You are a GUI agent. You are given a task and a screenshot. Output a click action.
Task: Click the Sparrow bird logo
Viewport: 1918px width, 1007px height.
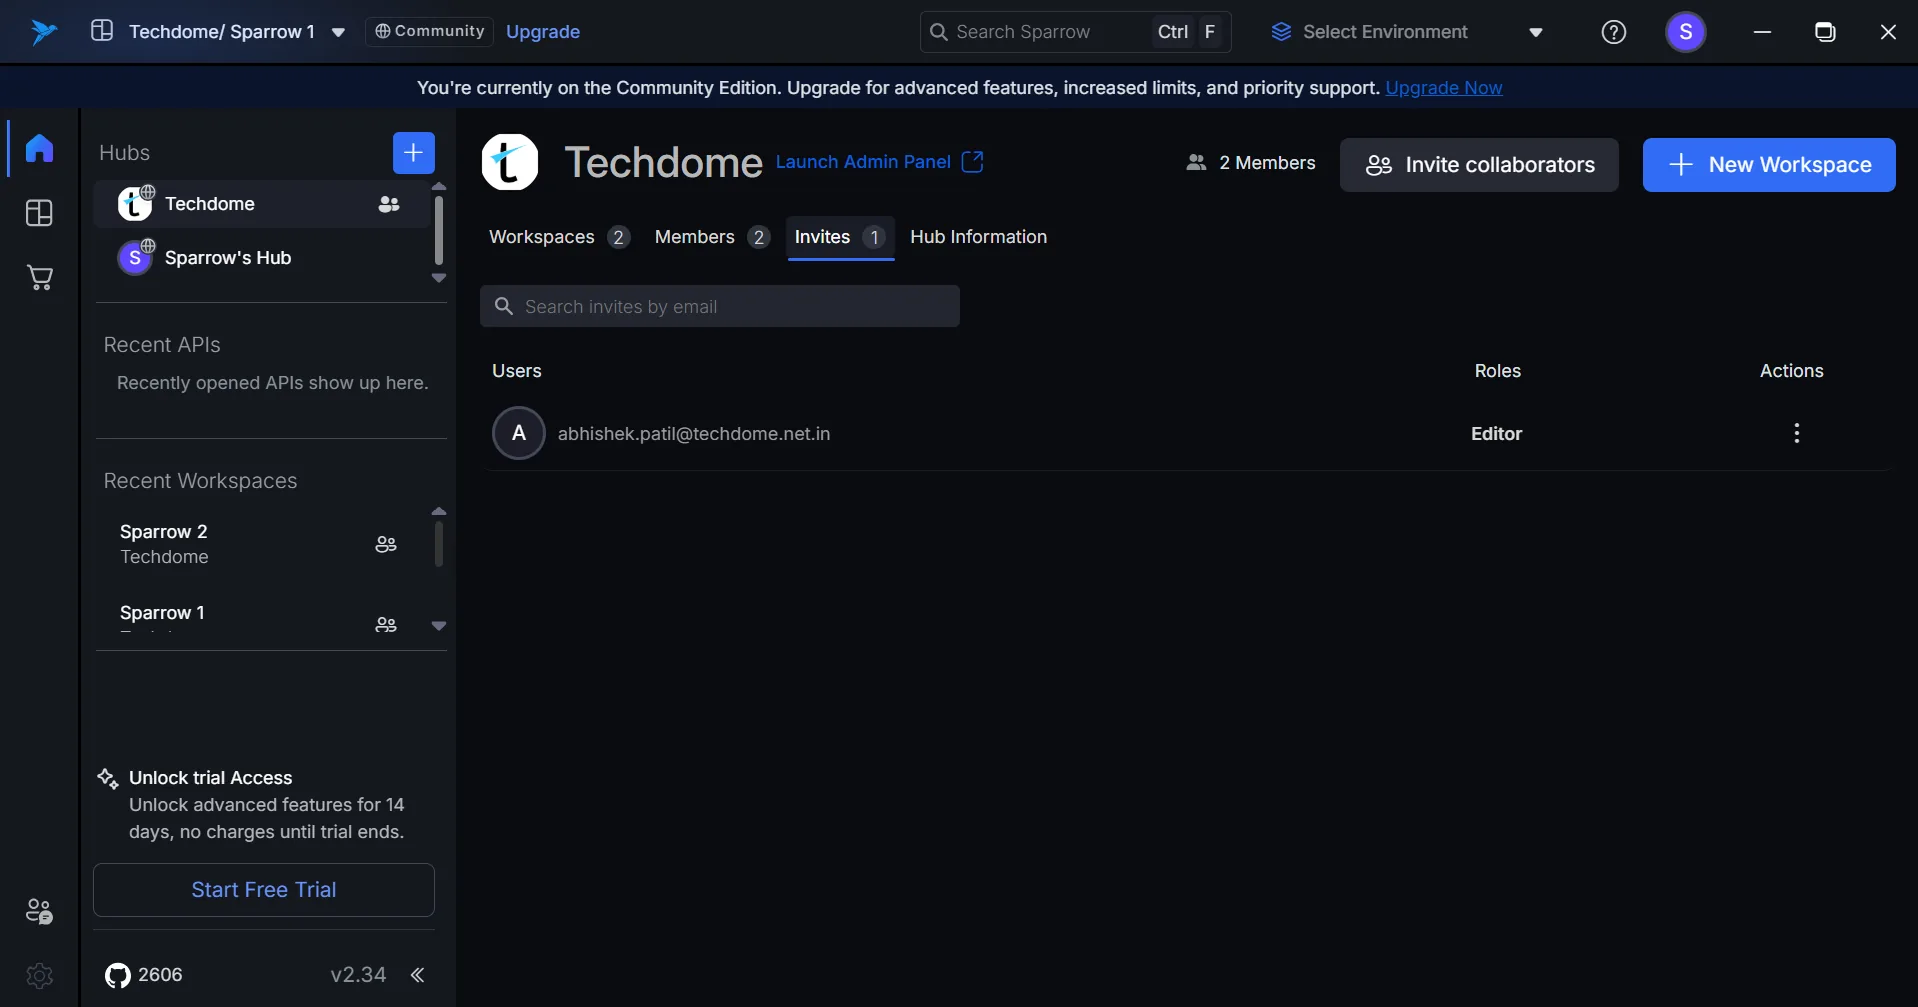click(43, 32)
